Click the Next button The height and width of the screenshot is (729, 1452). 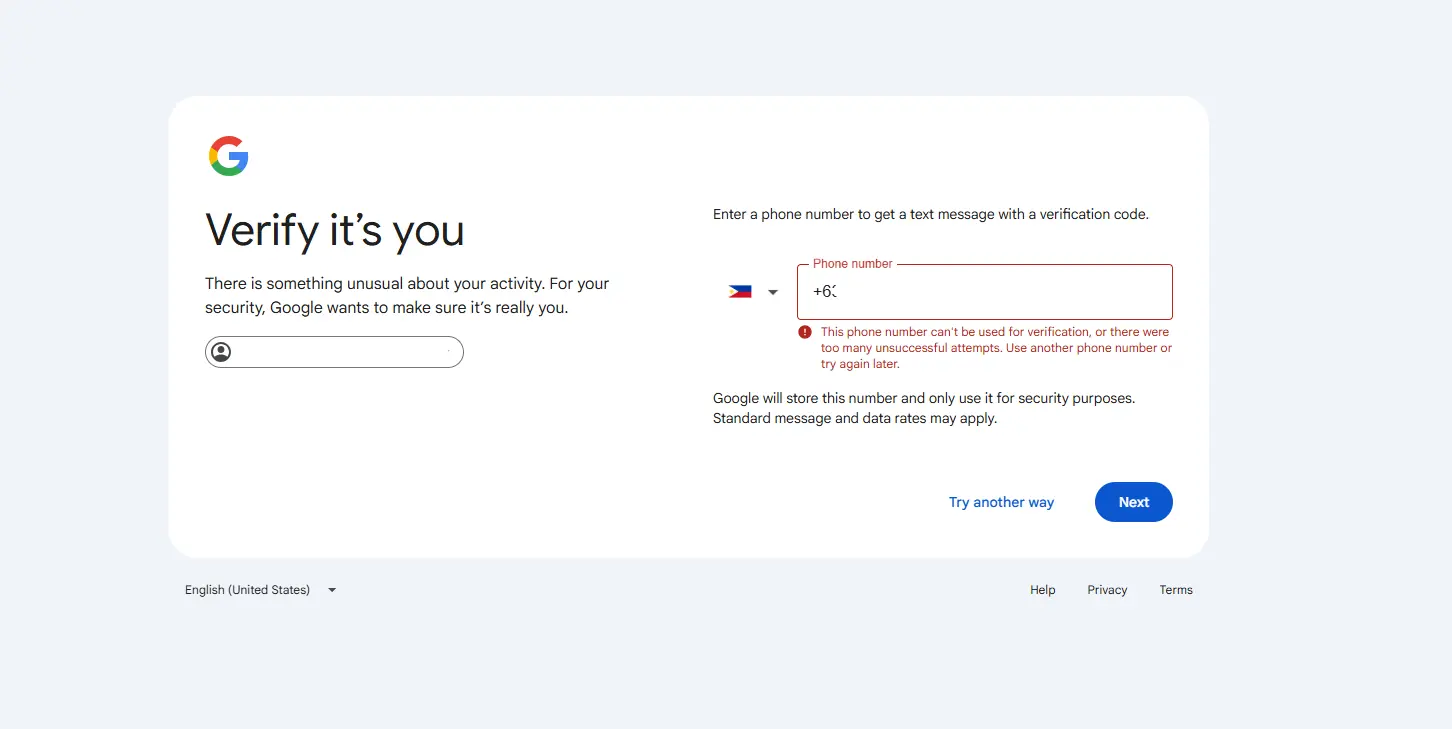(x=1133, y=502)
